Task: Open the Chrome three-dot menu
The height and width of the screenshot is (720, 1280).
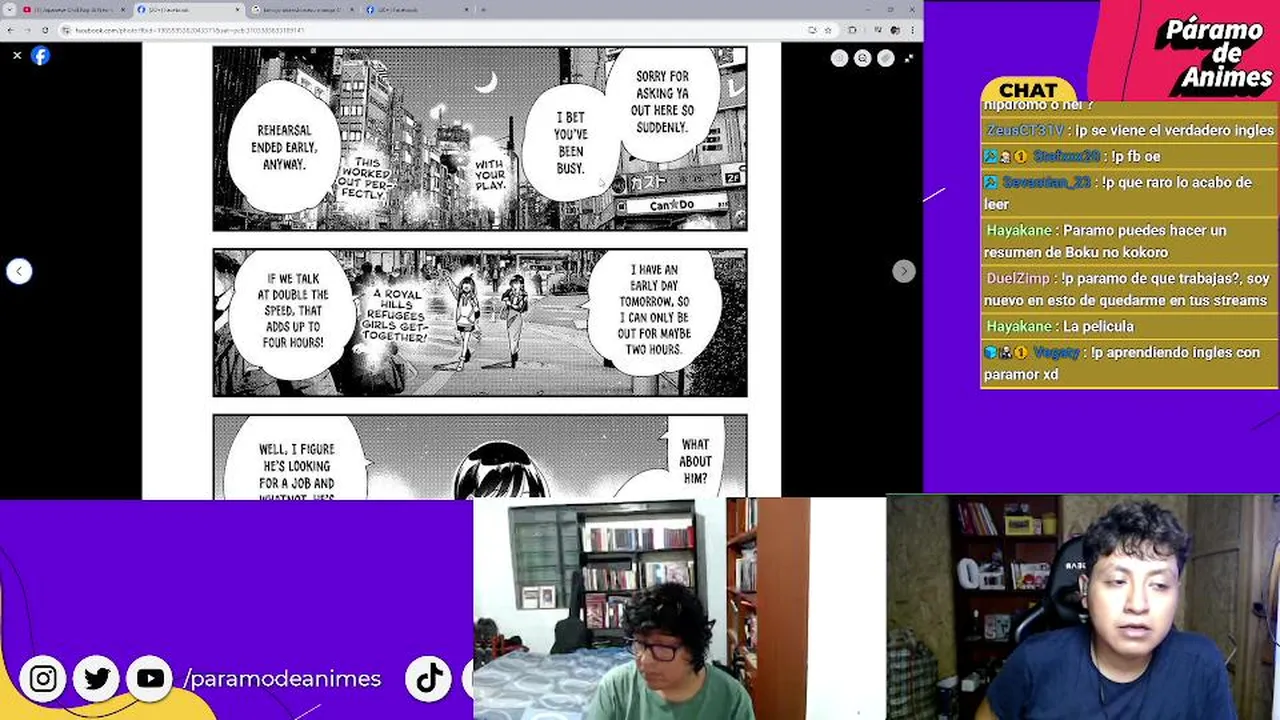Action: 912,30
